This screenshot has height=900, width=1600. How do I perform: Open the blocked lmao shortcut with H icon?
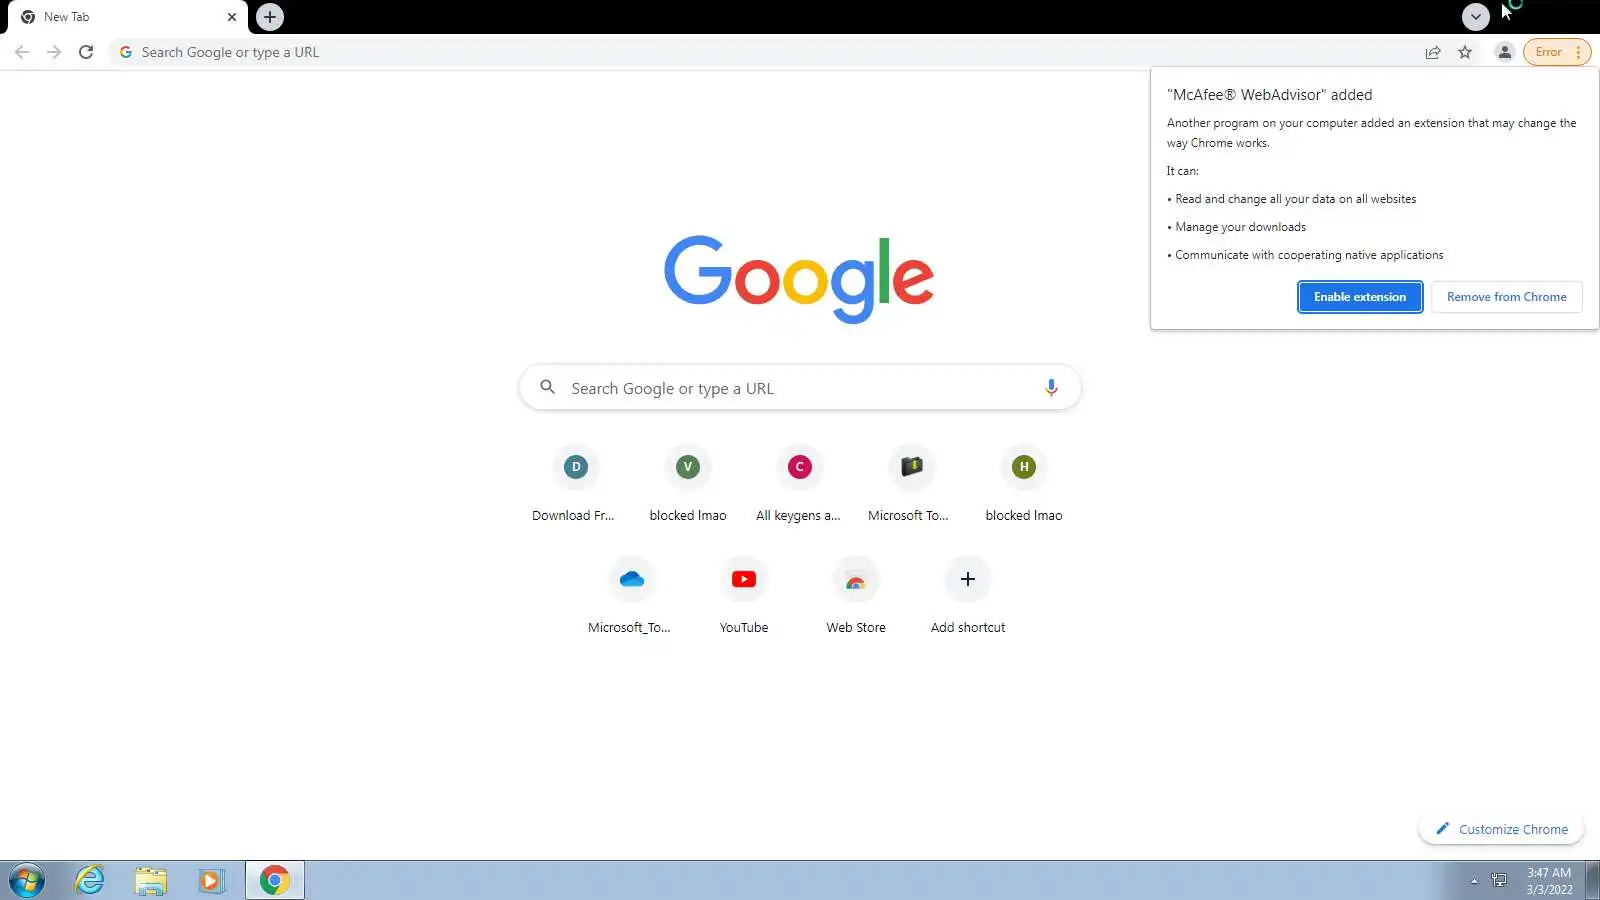point(1023,485)
